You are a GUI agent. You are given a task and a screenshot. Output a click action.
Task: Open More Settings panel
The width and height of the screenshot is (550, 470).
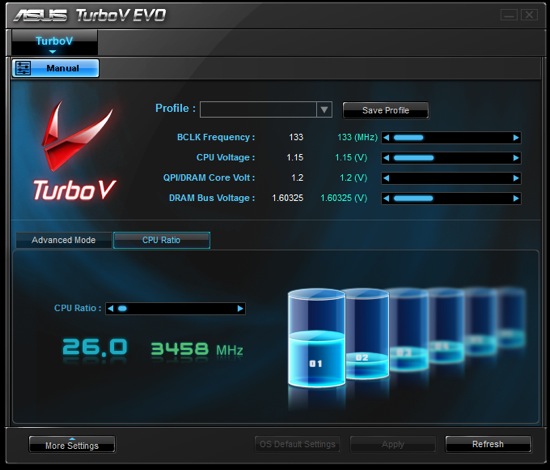coord(72,445)
